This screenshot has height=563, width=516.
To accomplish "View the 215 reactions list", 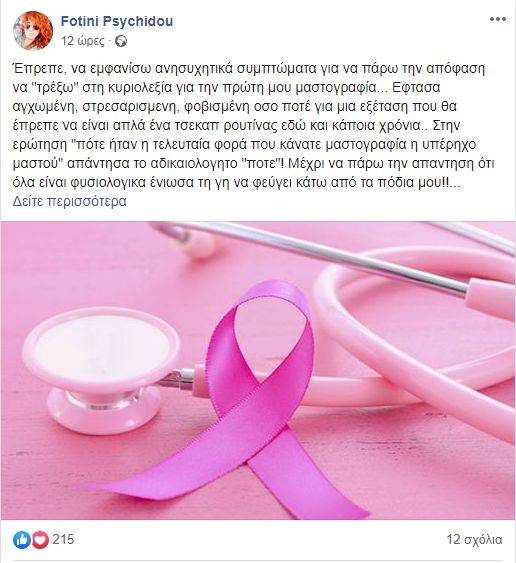I will click(63, 539).
